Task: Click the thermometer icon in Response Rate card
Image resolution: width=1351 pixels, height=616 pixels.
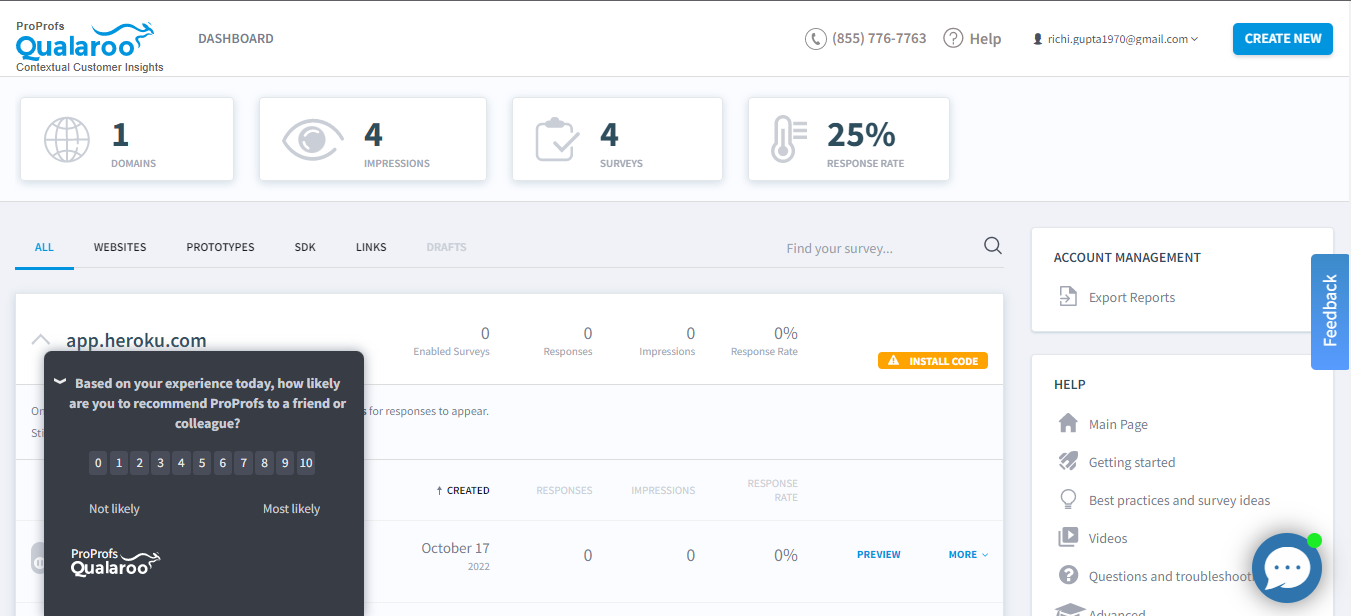Action: 788,139
